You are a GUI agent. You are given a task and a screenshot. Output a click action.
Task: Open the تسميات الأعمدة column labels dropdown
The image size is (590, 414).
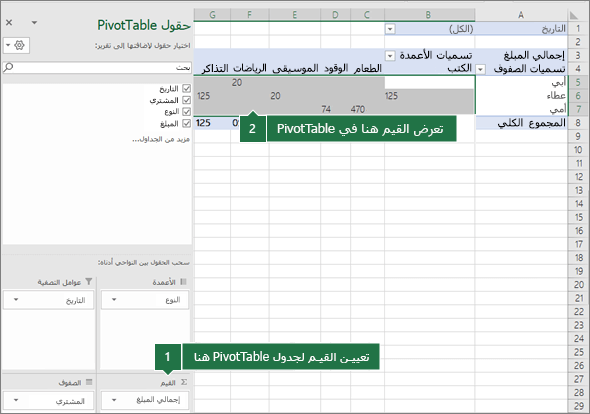point(390,56)
